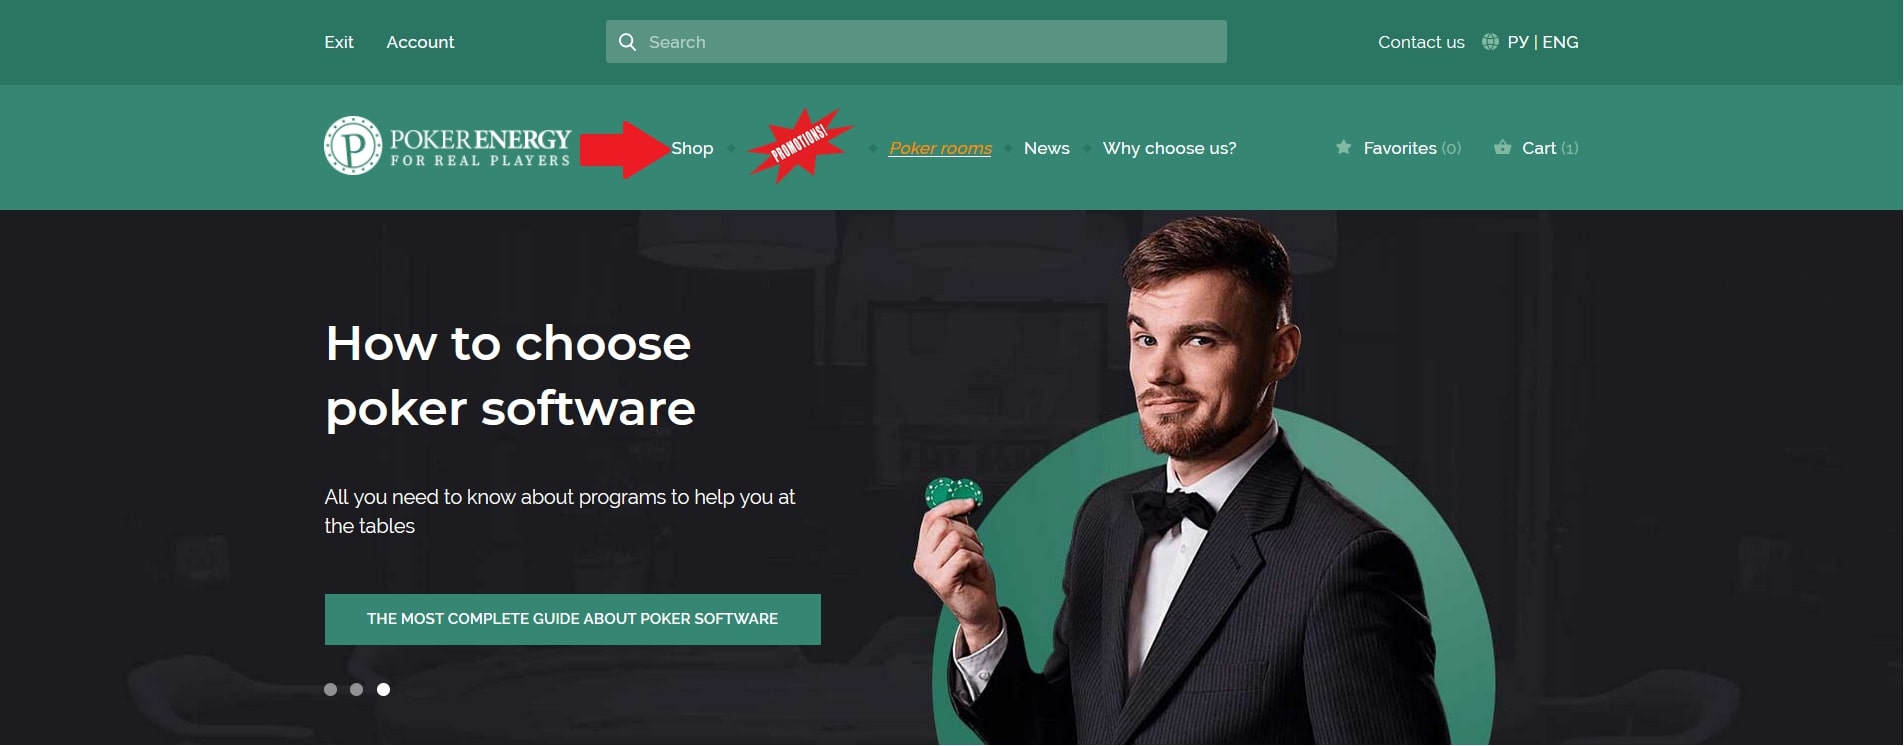Click the Cart basket icon

click(1502, 147)
